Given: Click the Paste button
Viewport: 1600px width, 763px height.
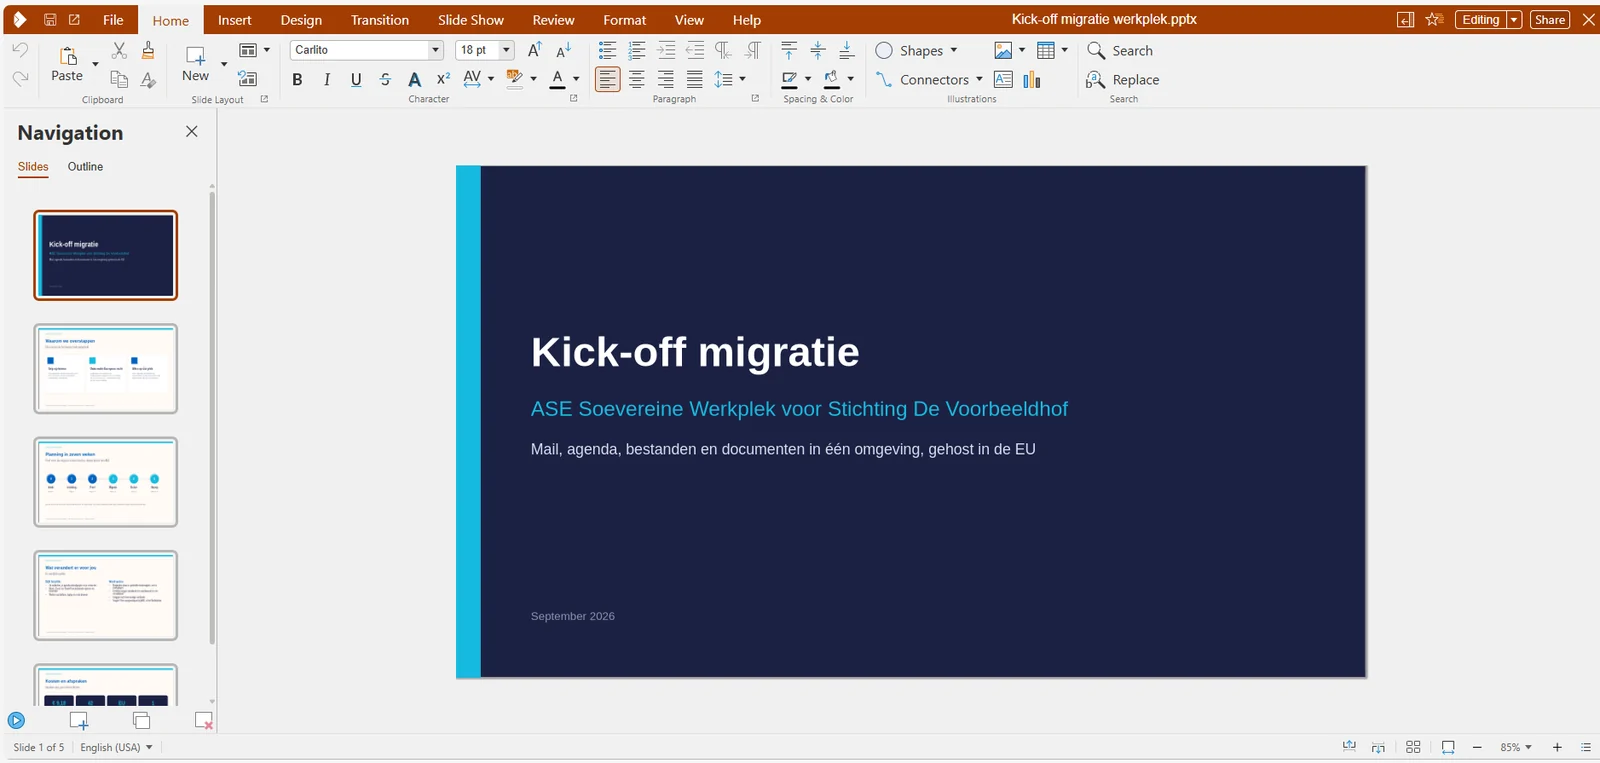Looking at the screenshot, I should point(67,64).
